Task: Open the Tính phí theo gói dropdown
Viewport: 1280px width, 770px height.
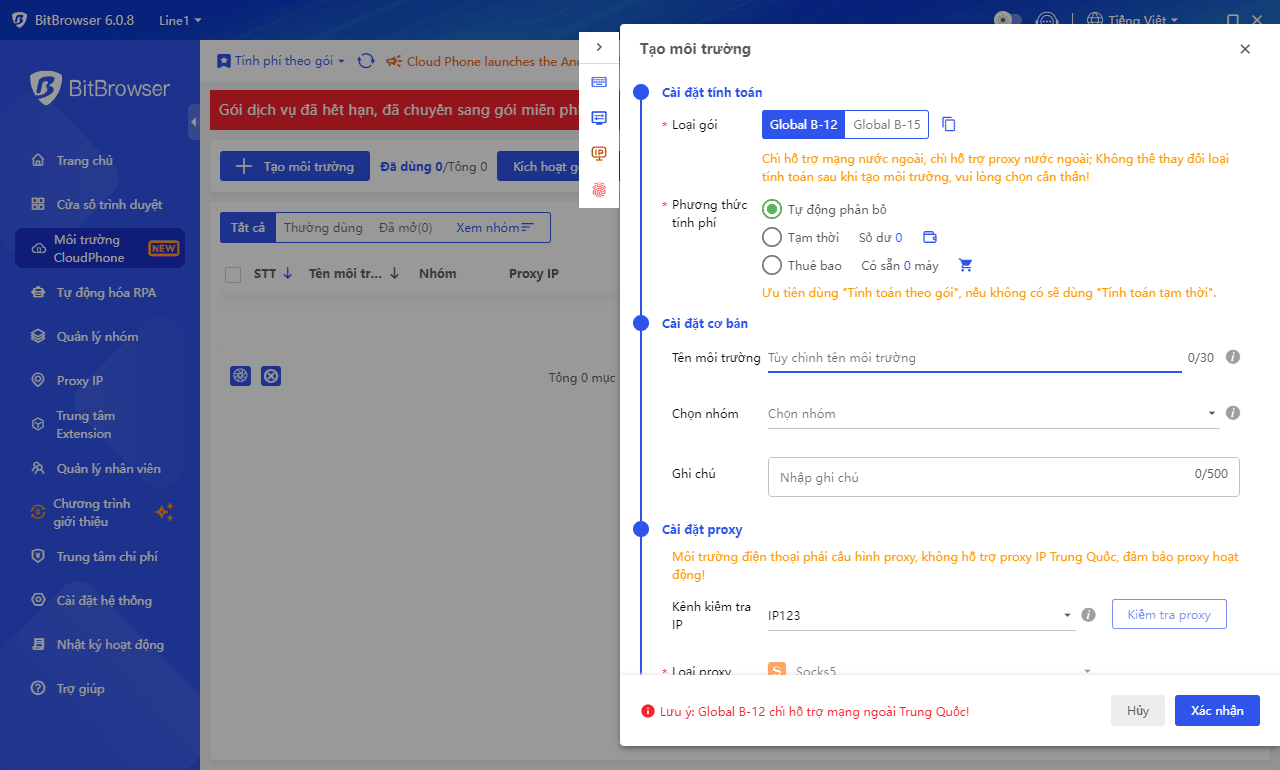Action: [281, 61]
